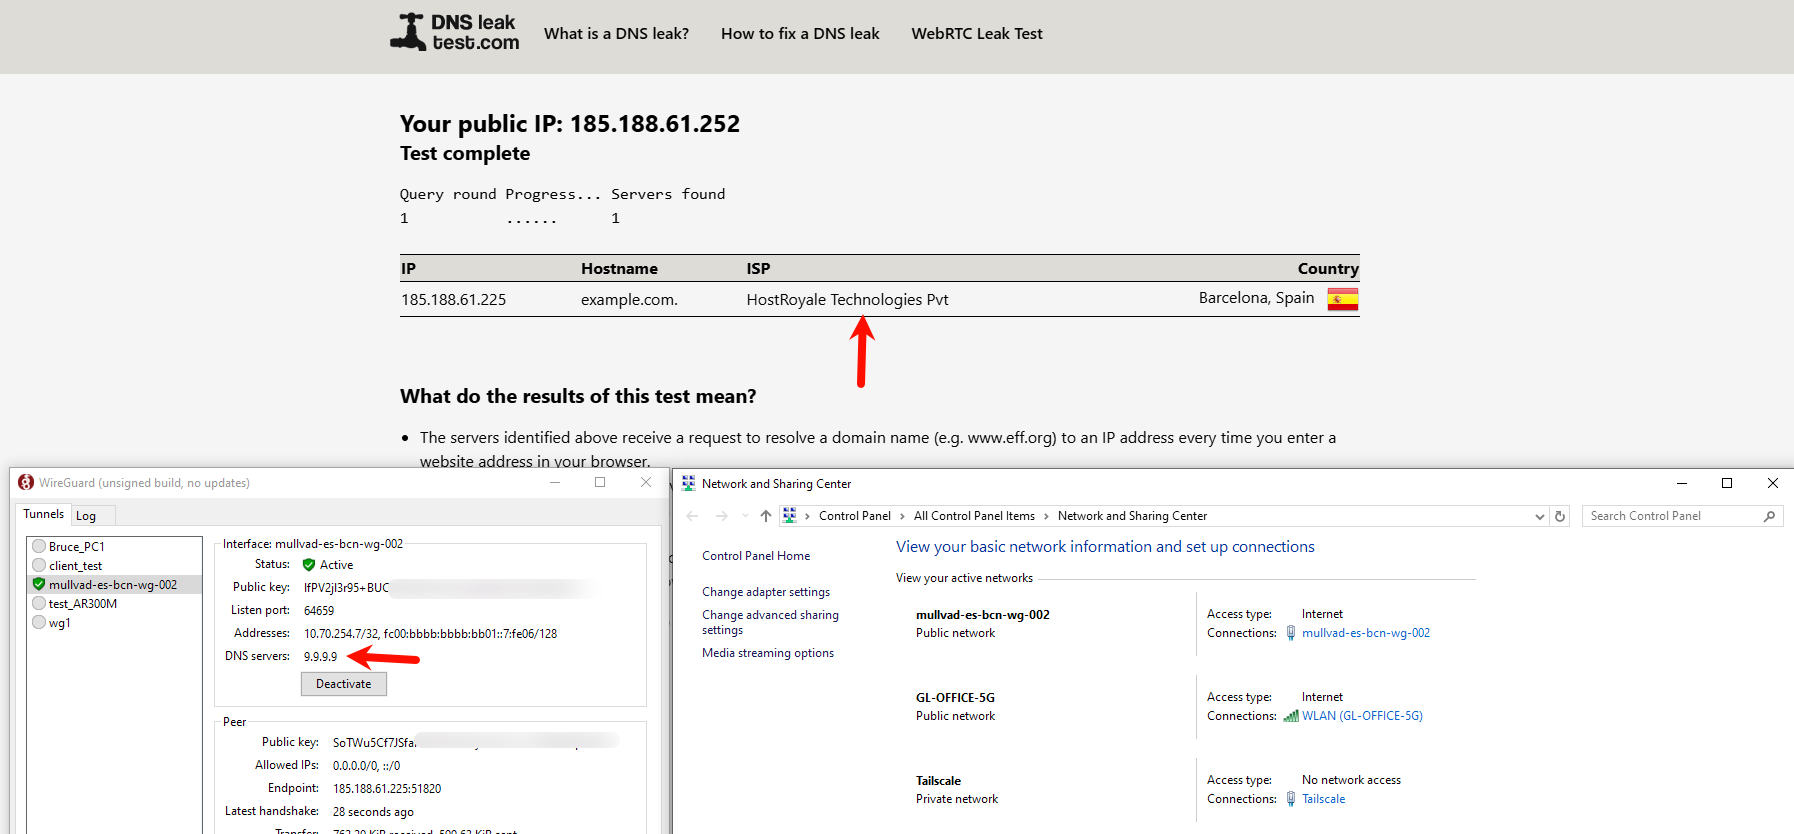Switch to the Log tab in WireGuard

(x=87, y=516)
